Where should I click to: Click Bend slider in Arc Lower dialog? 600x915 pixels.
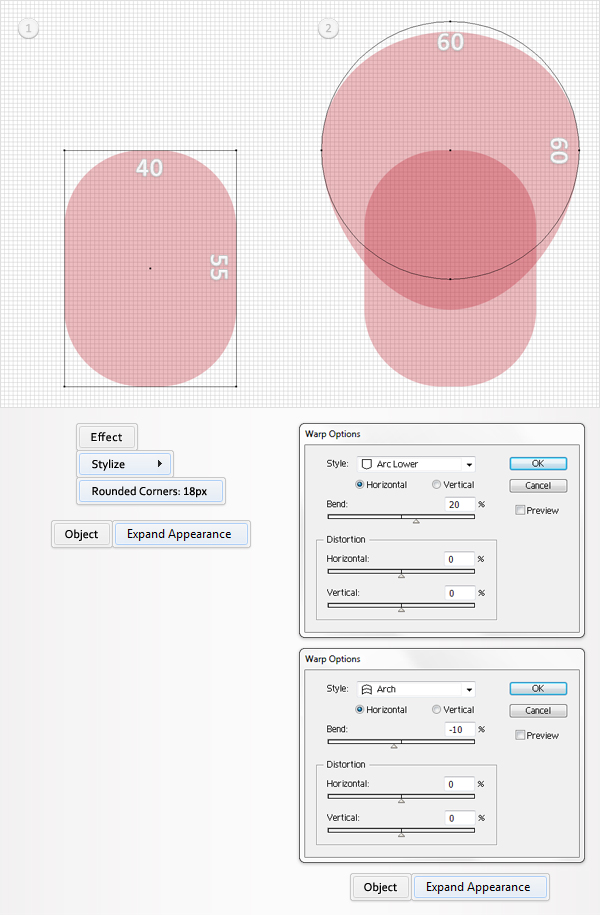click(401, 517)
